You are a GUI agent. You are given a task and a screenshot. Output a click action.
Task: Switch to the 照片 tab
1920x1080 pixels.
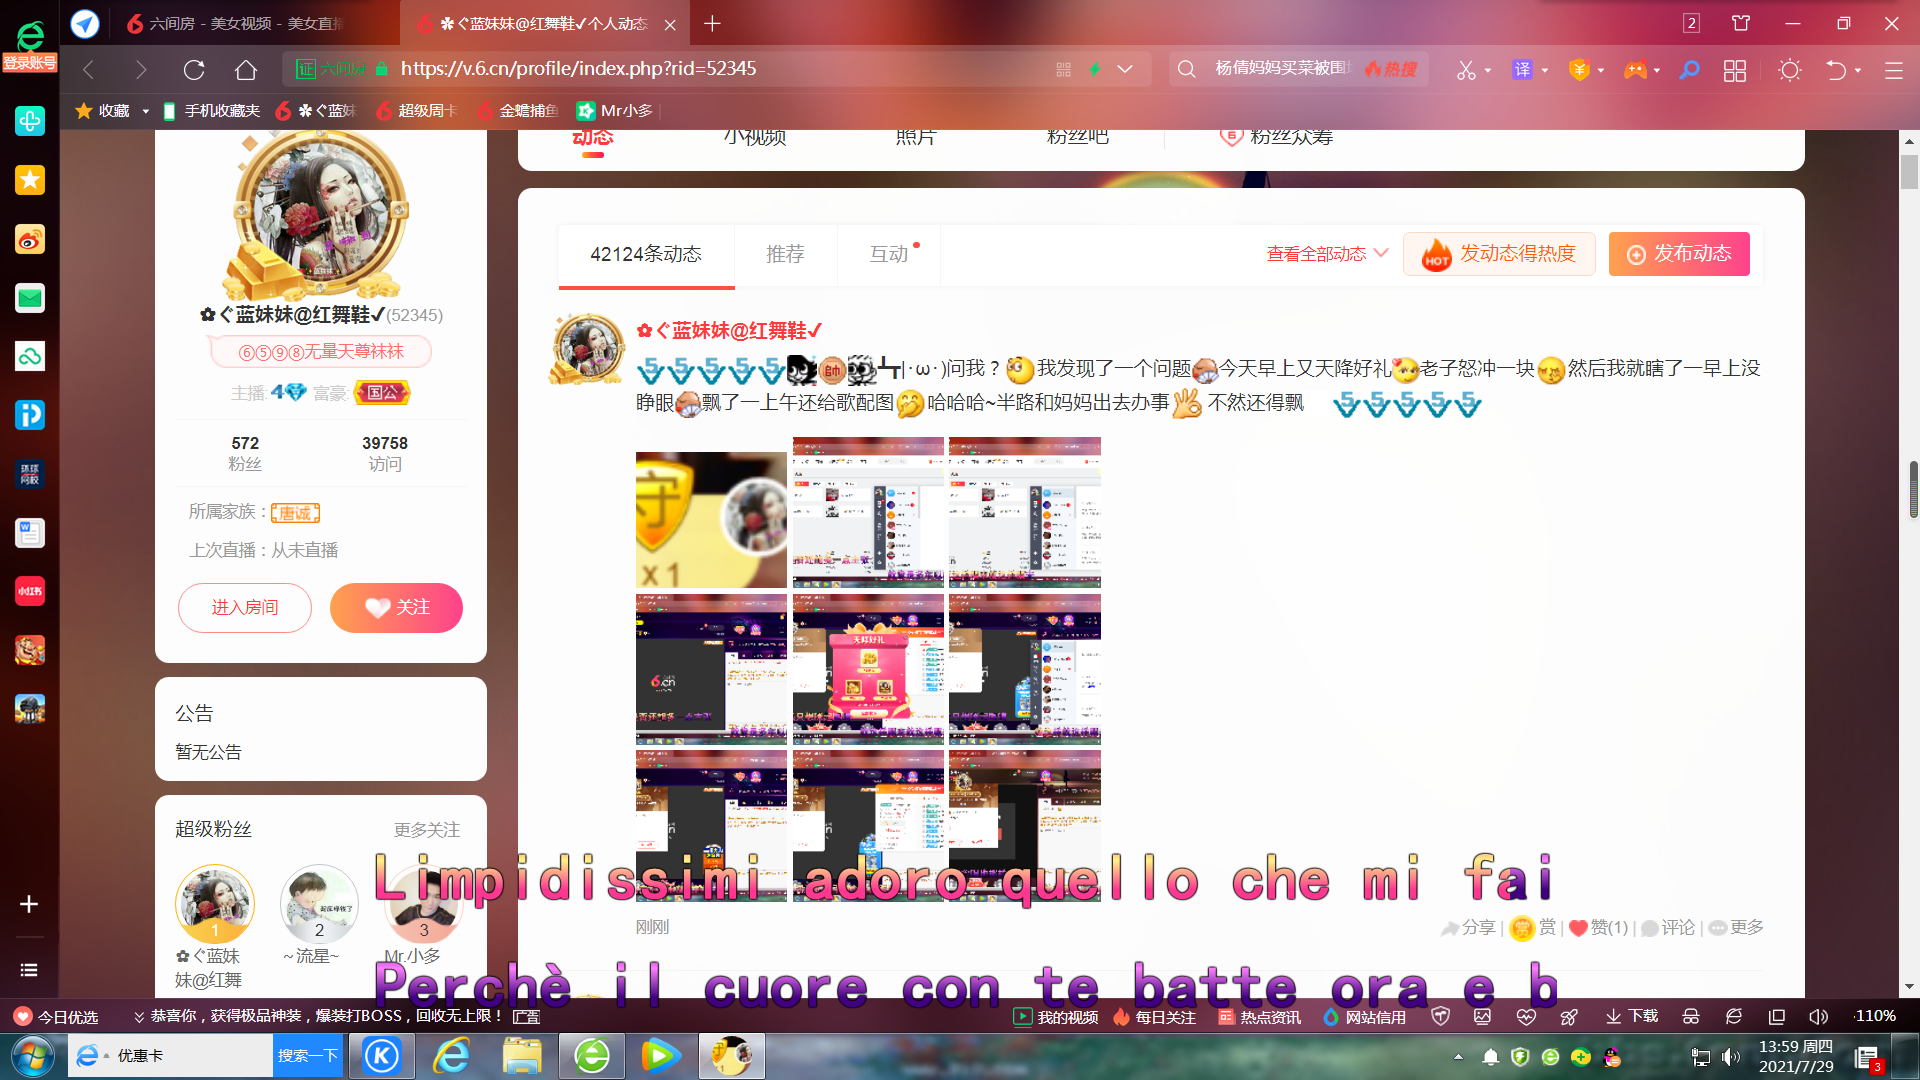click(x=916, y=137)
